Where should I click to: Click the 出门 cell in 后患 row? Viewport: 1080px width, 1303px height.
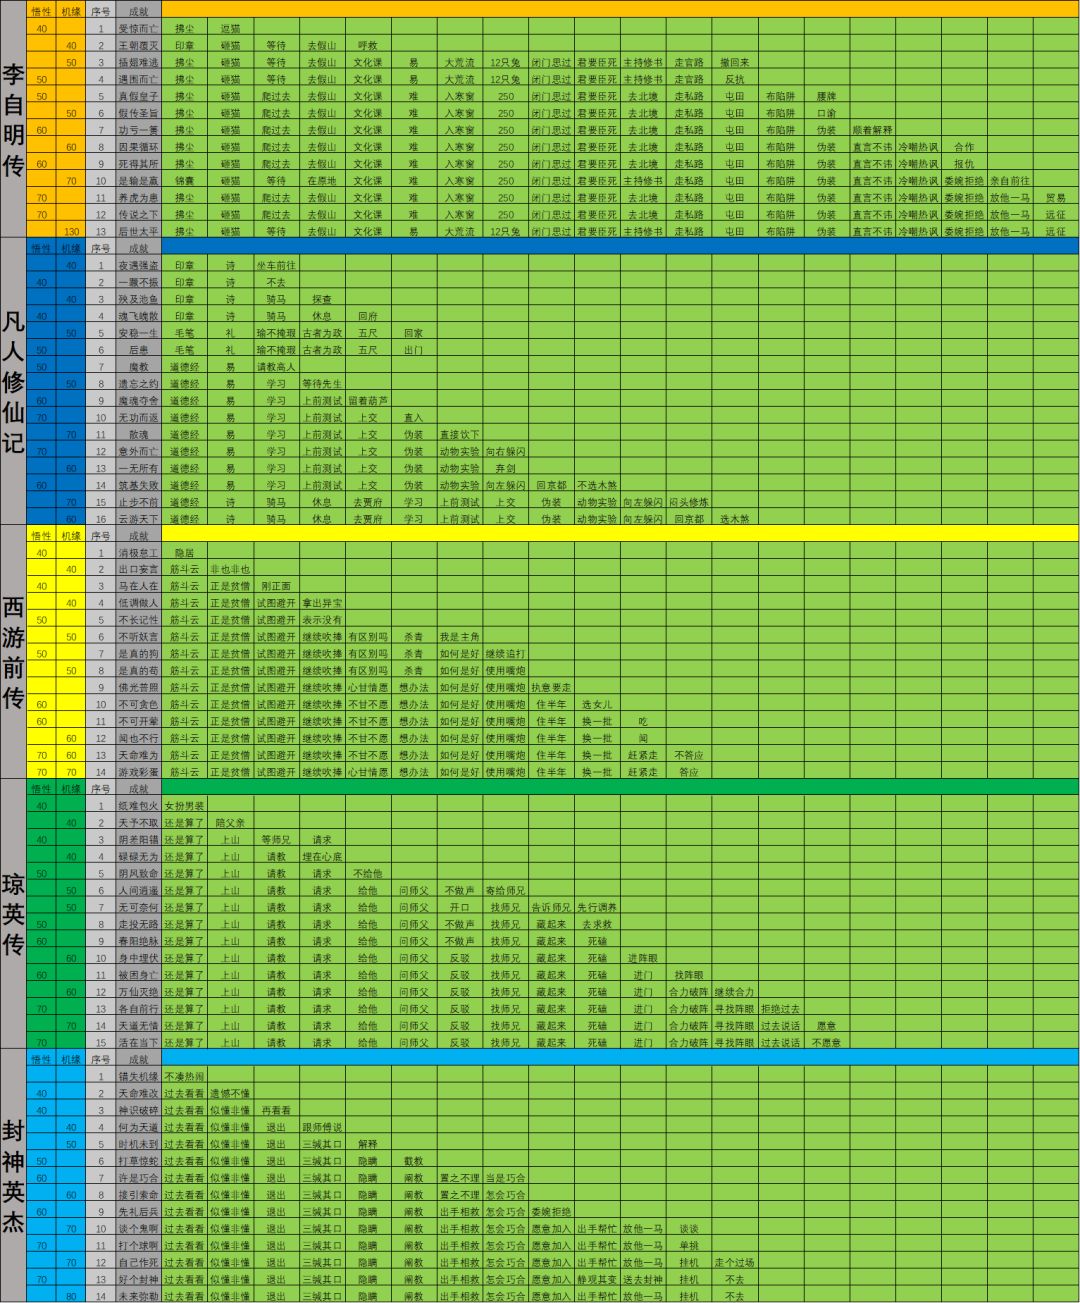tap(413, 351)
